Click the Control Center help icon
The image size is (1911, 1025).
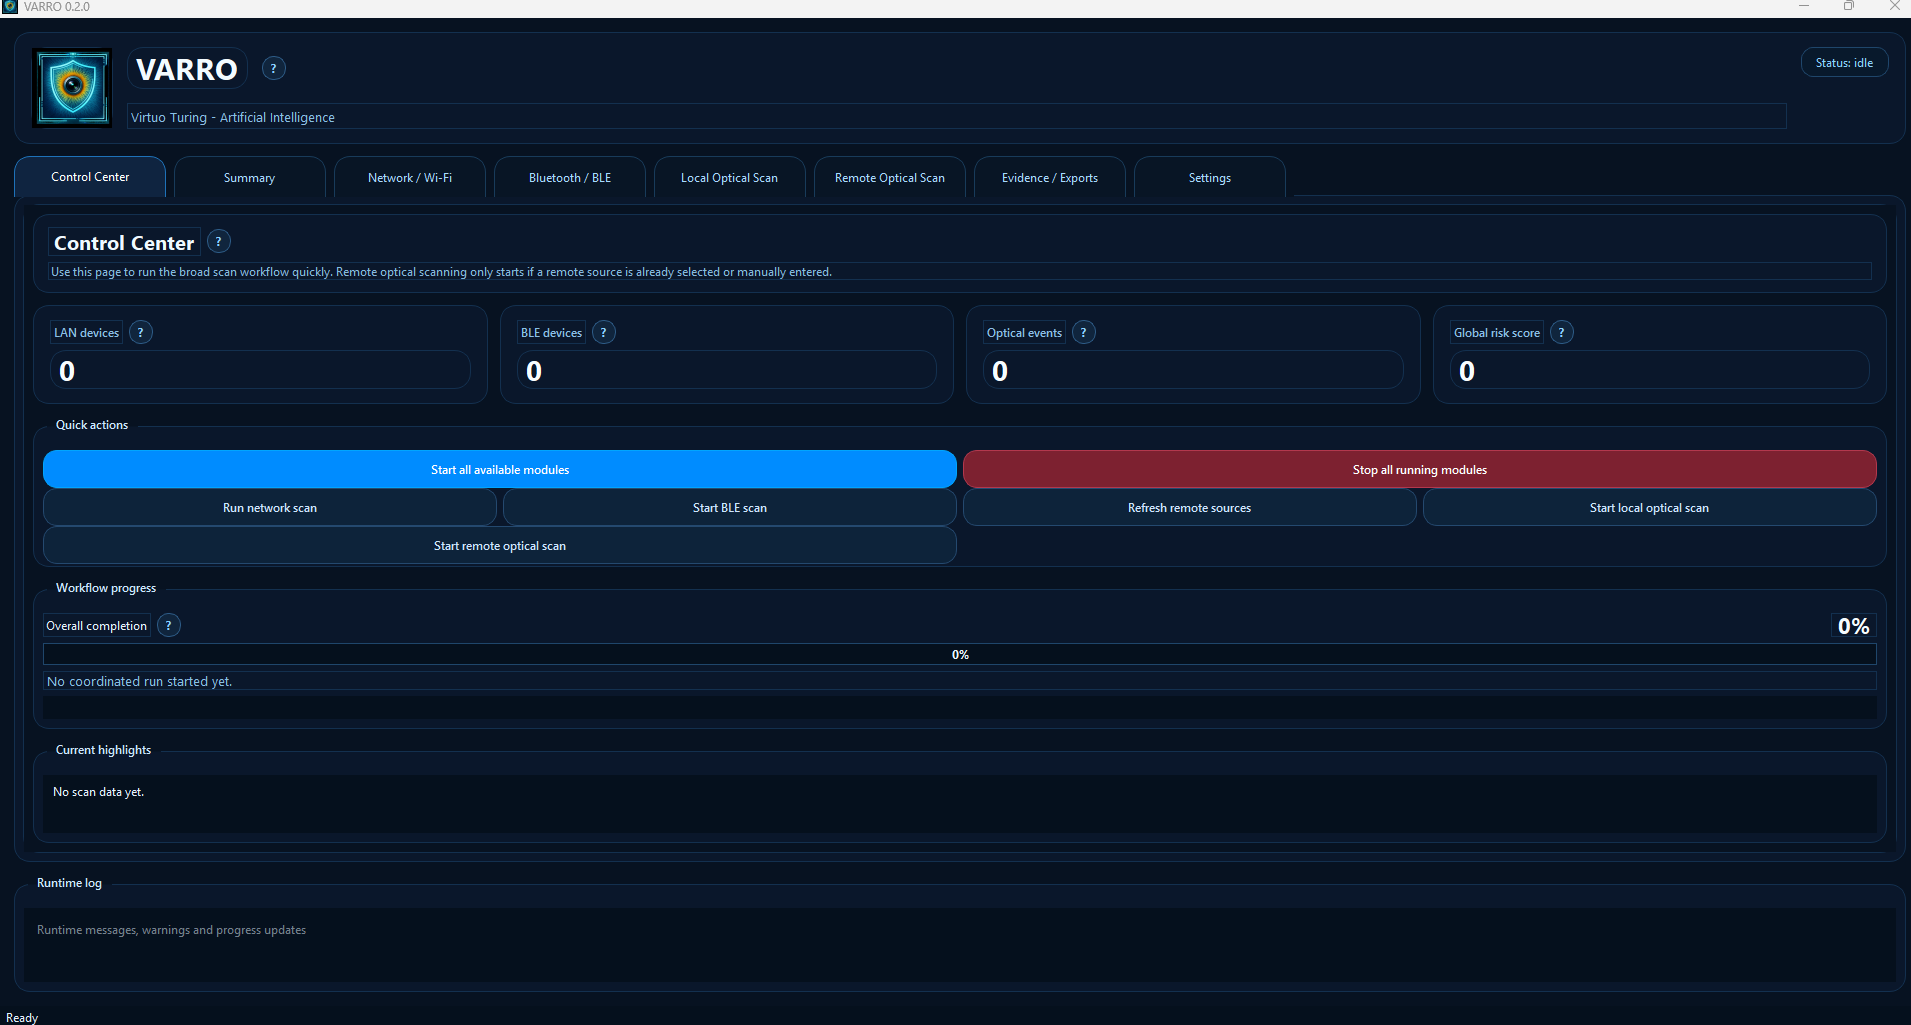(x=218, y=241)
